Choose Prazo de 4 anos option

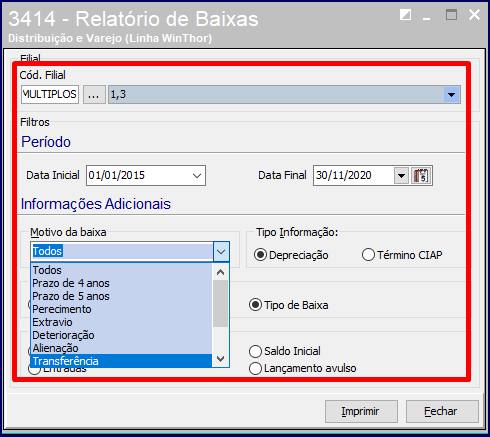(121, 283)
